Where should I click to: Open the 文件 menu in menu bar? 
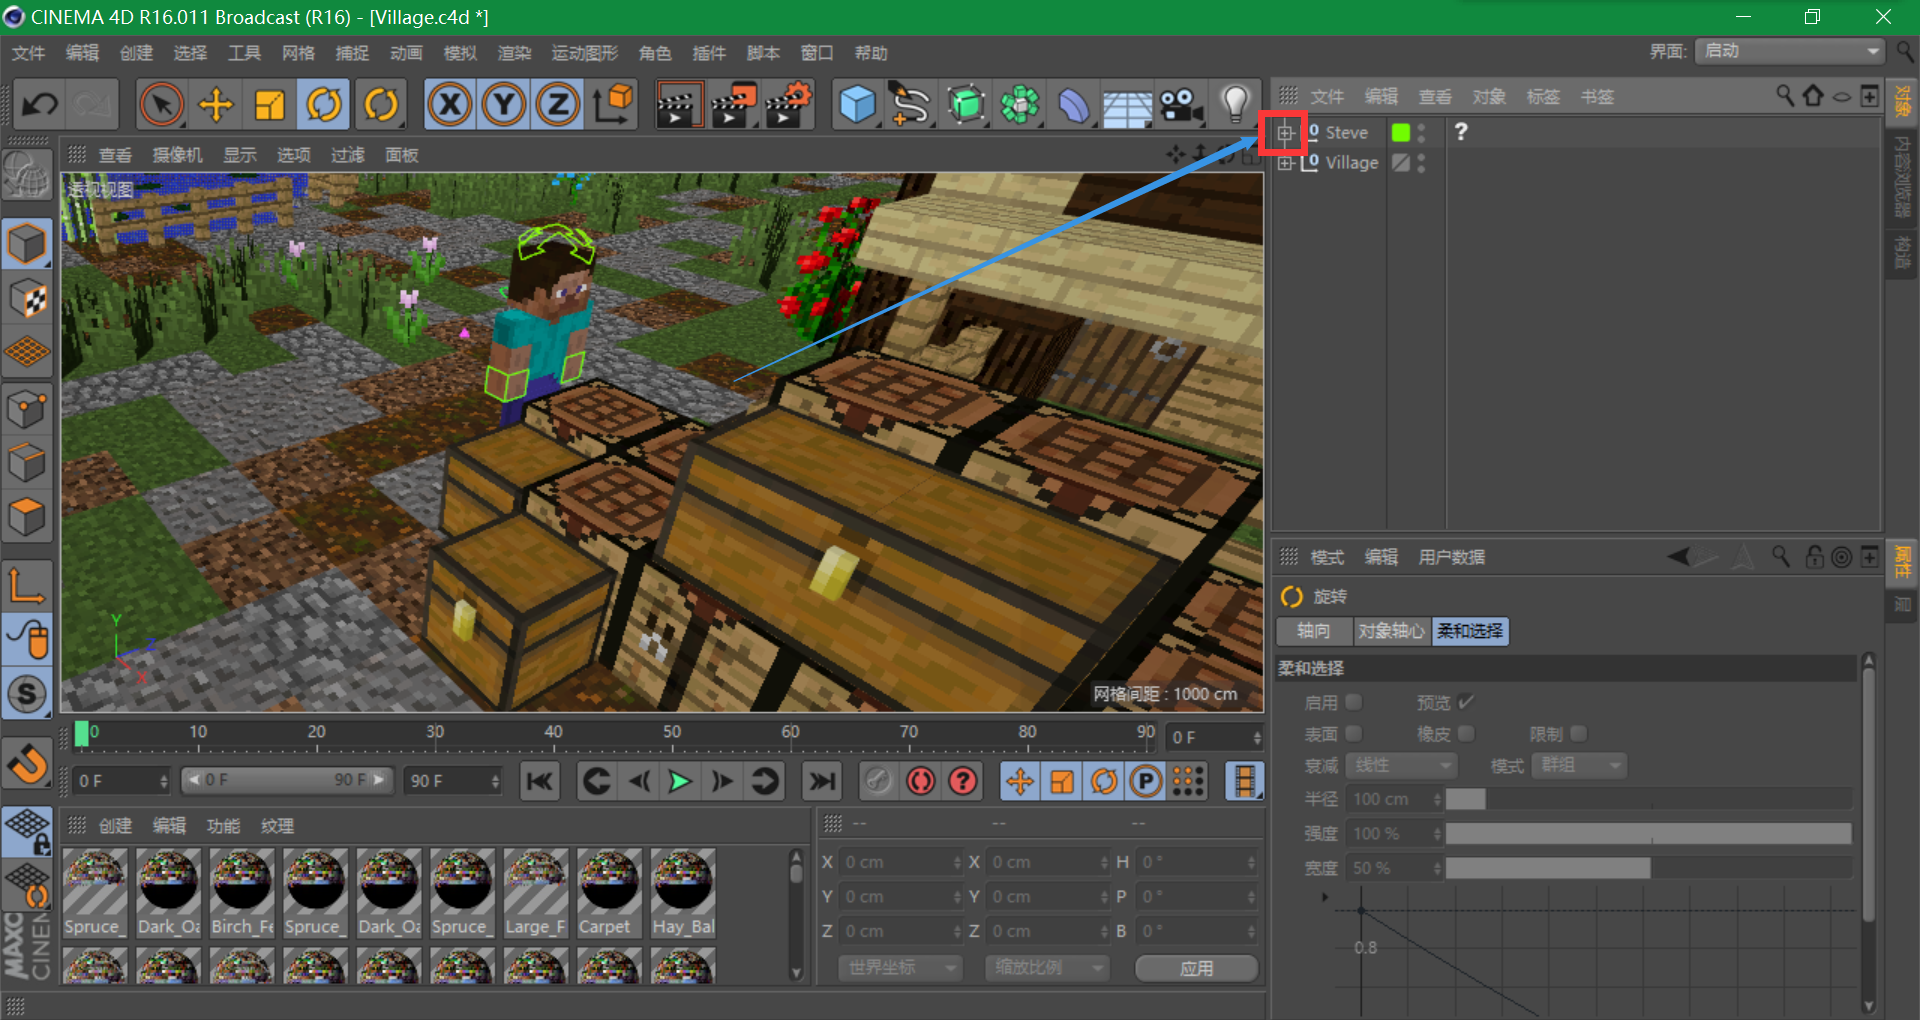tap(28, 53)
